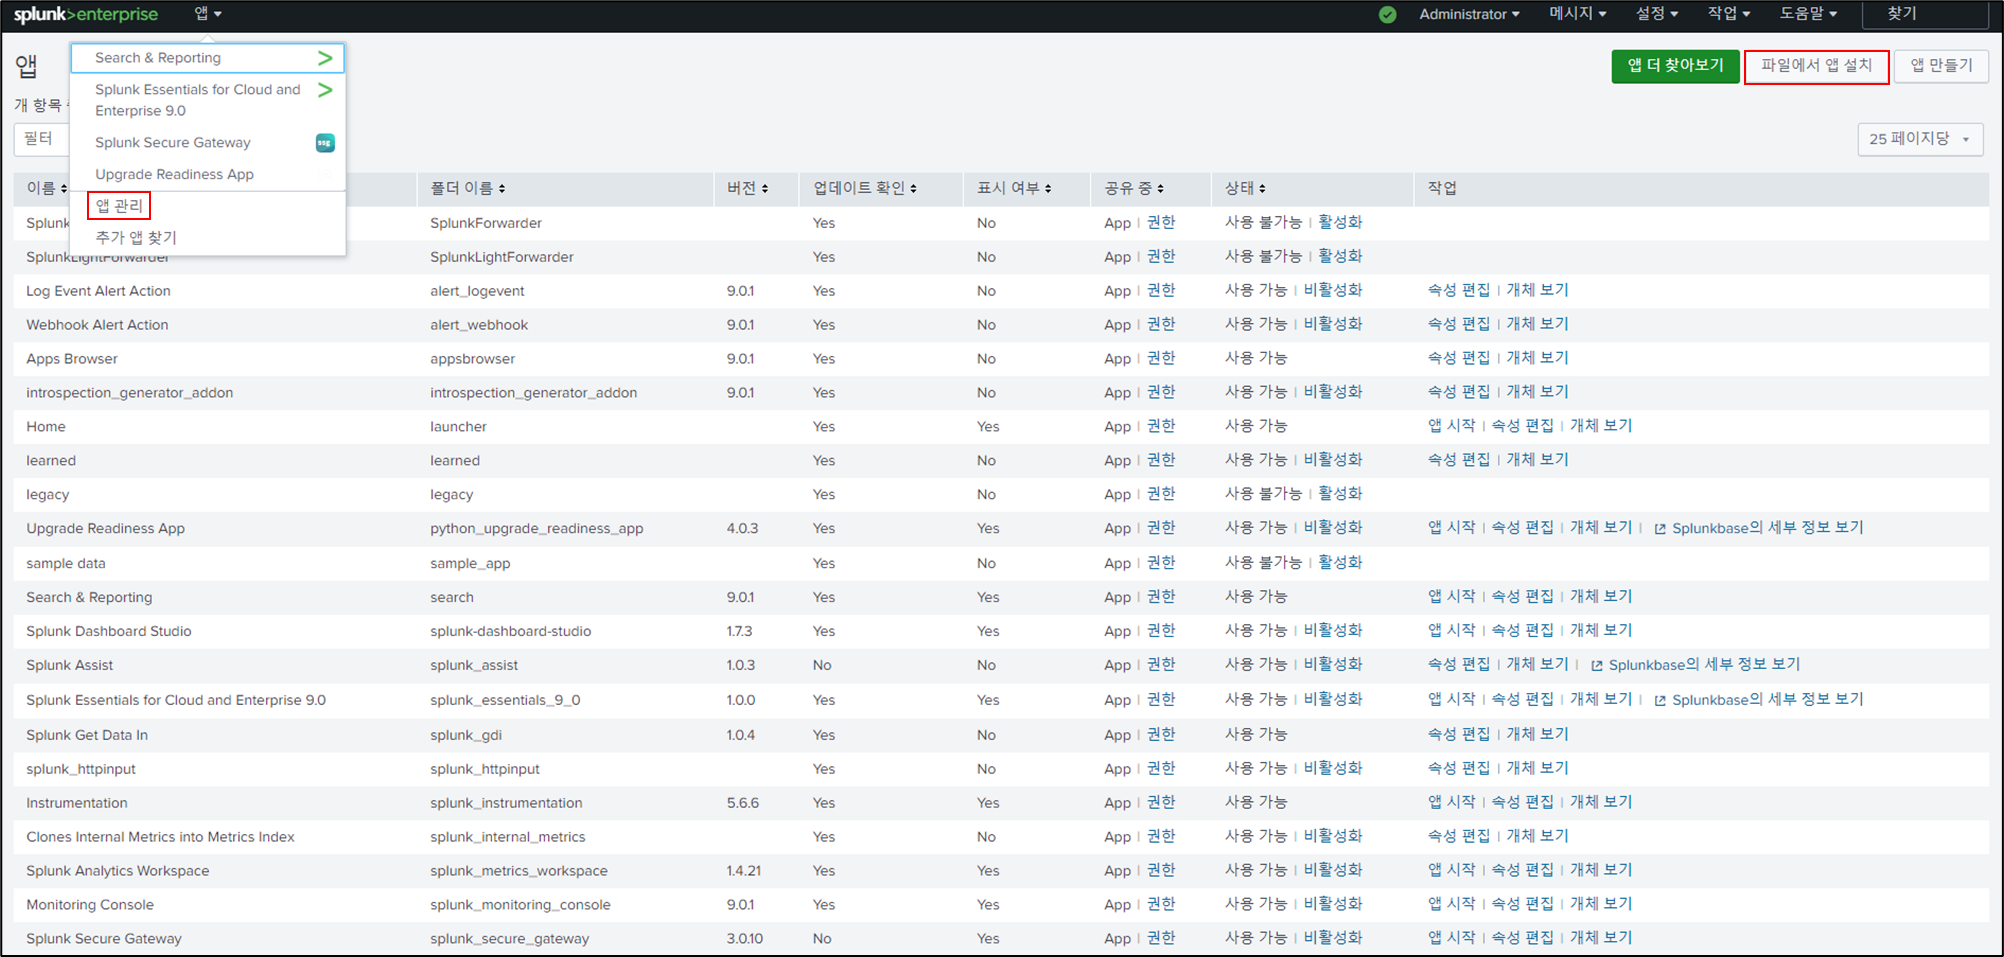Click 활성화 link for SplunkForwarder
This screenshot has width=2004, height=957.
[x=1340, y=223]
